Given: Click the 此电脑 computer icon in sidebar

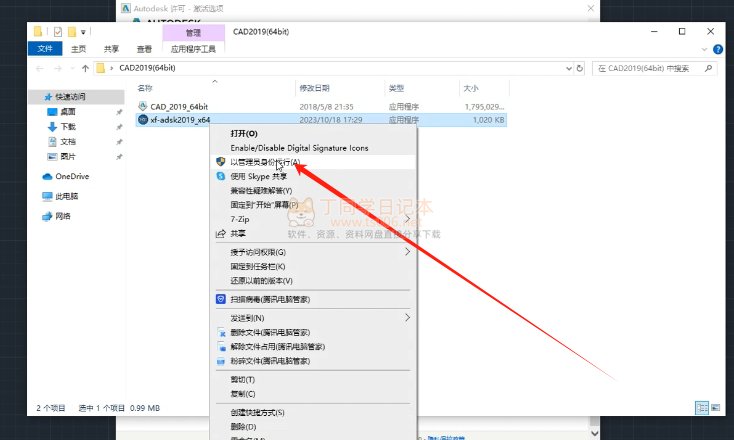Looking at the screenshot, I should click(47, 196).
